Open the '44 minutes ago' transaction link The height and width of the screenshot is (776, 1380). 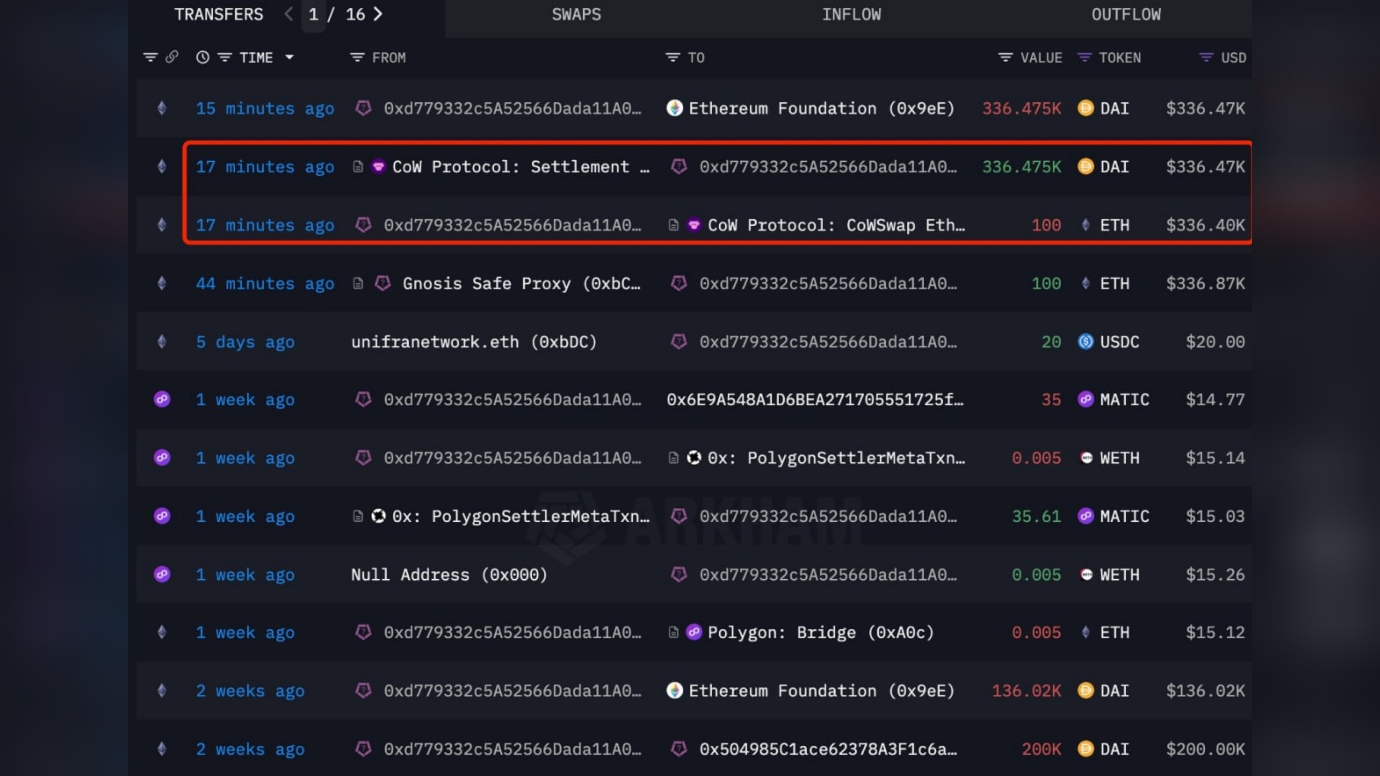[x=265, y=284]
